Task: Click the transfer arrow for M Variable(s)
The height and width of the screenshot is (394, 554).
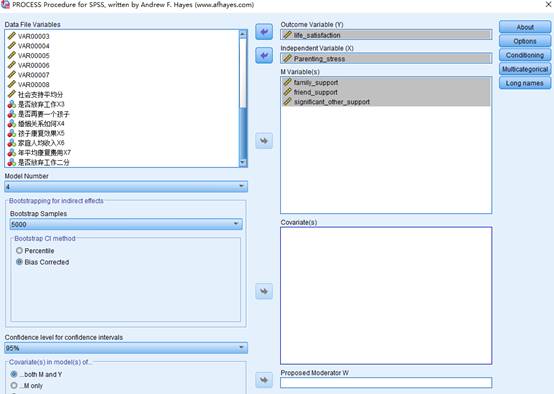Action: (264, 141)
